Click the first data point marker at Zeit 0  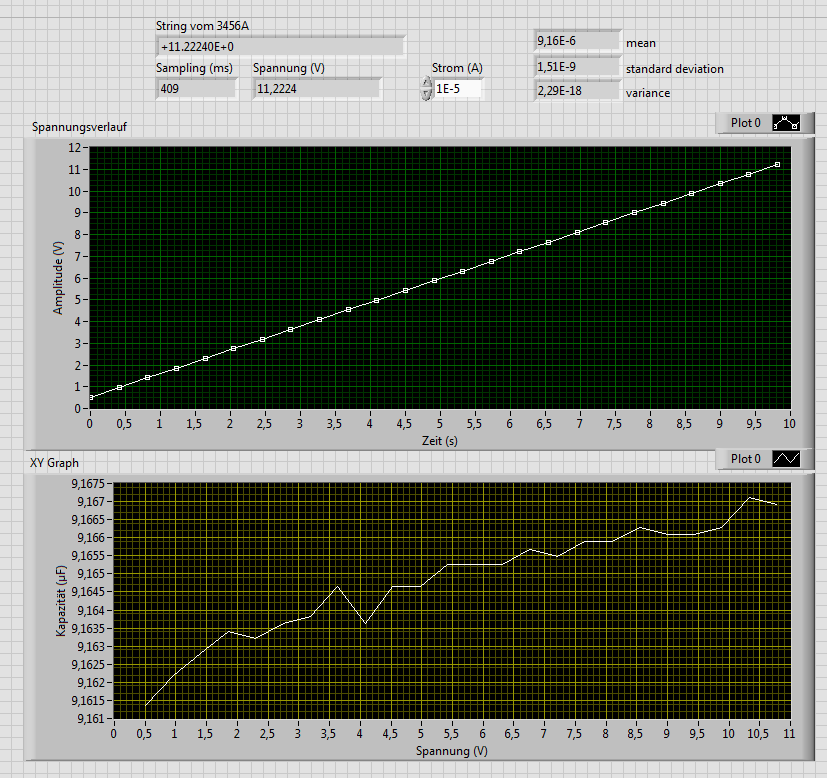click(91, 397)
